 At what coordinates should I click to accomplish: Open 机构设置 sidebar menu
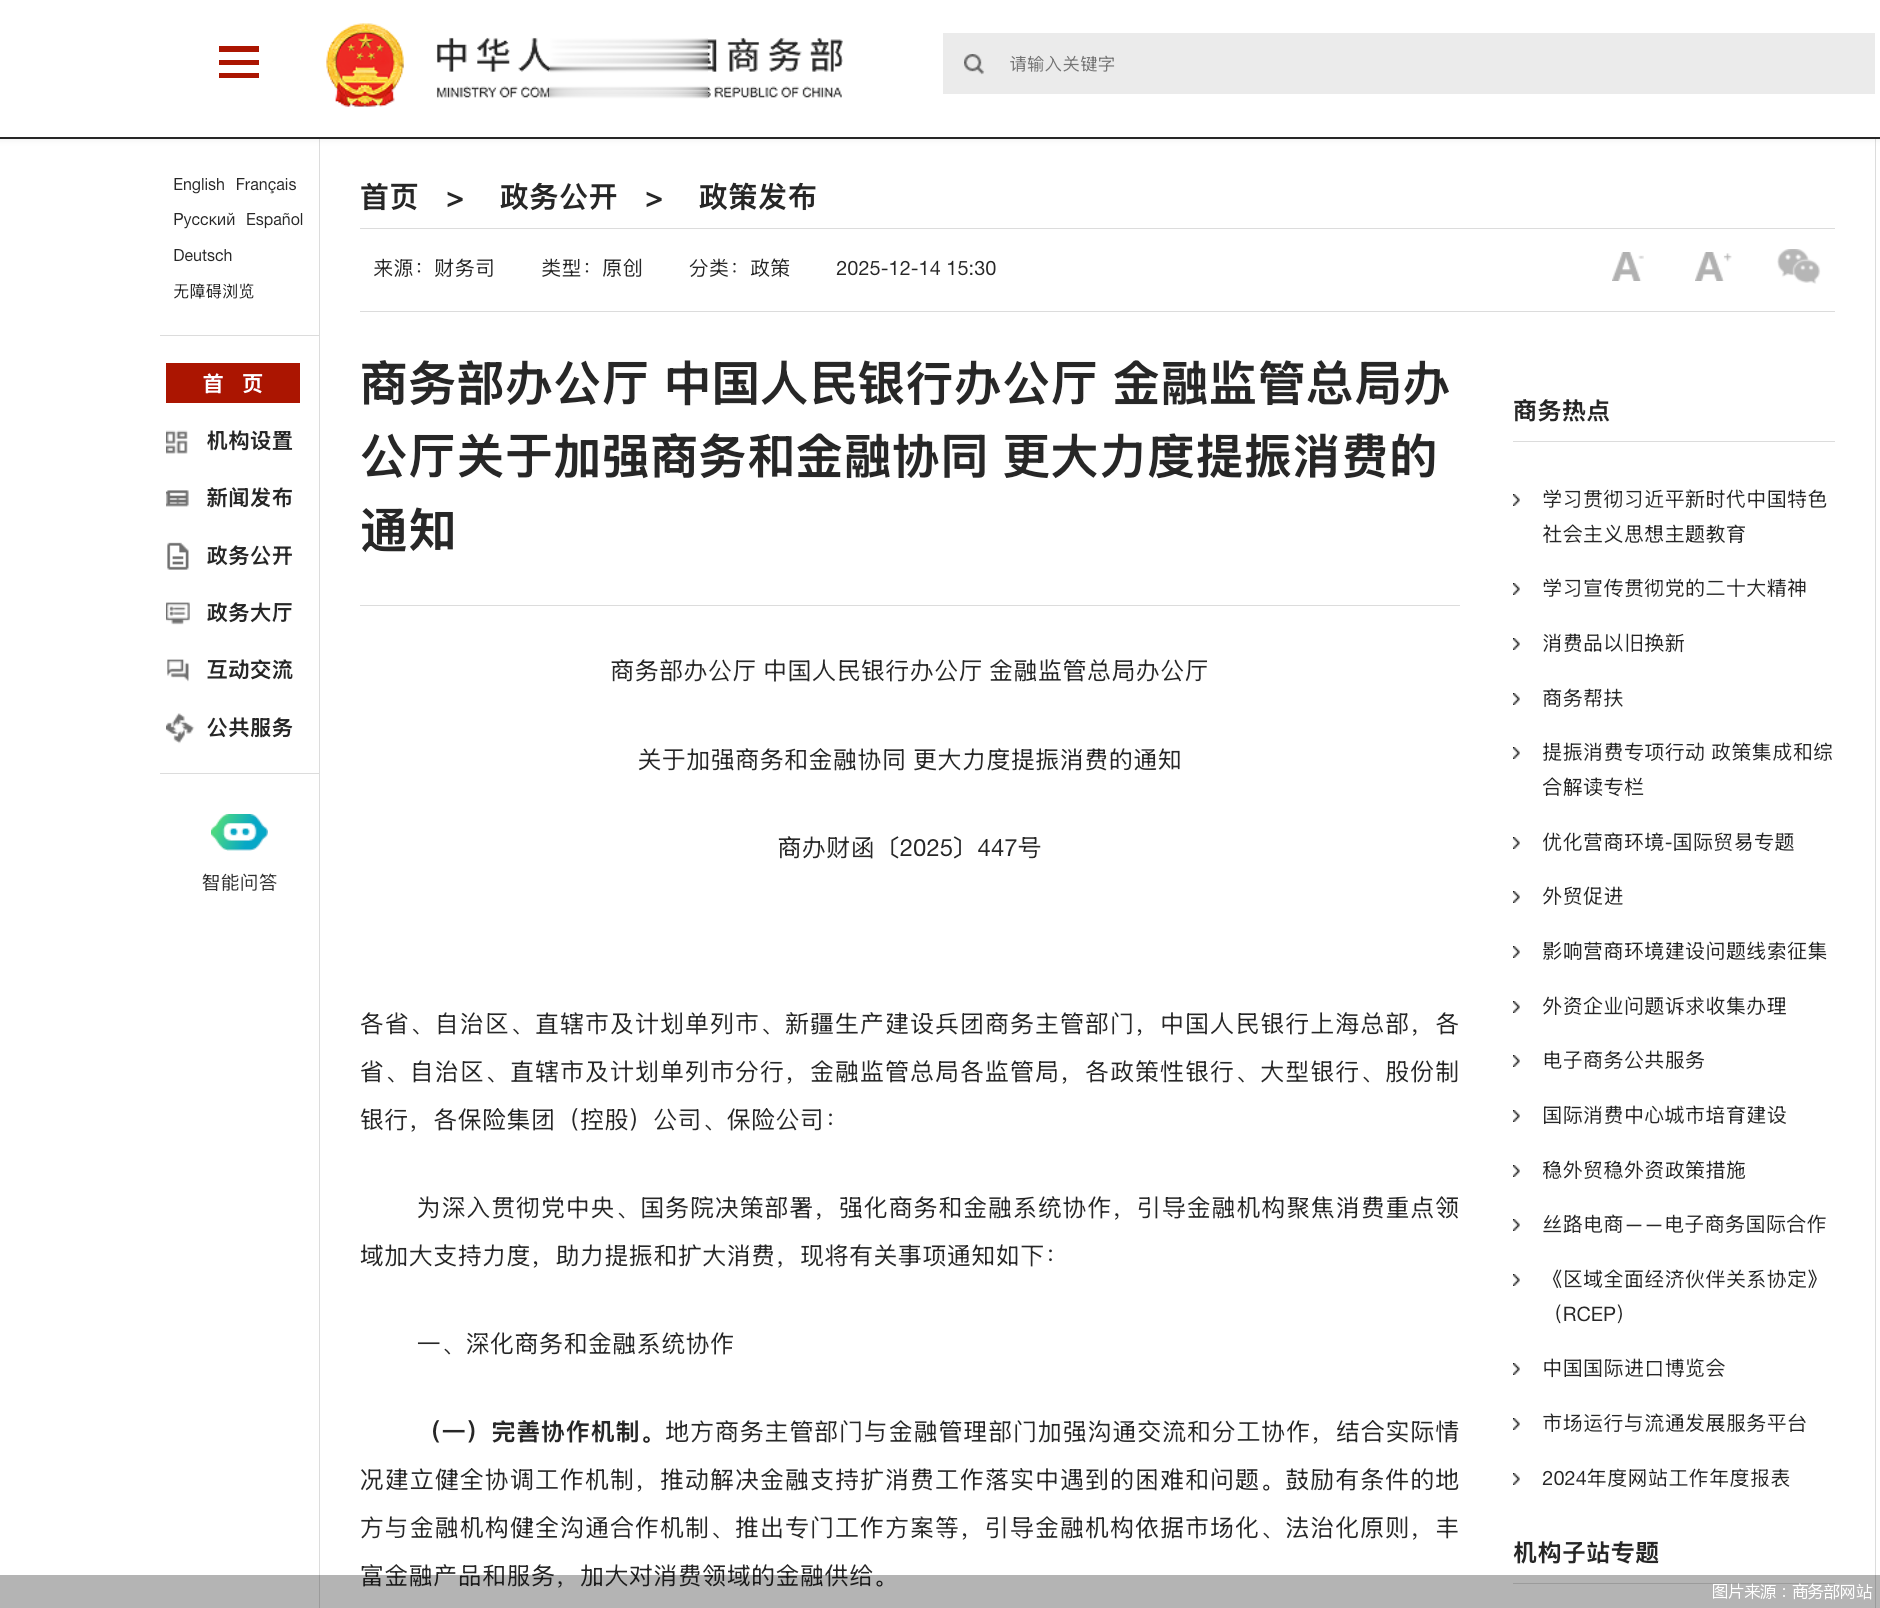coord(249,441)
